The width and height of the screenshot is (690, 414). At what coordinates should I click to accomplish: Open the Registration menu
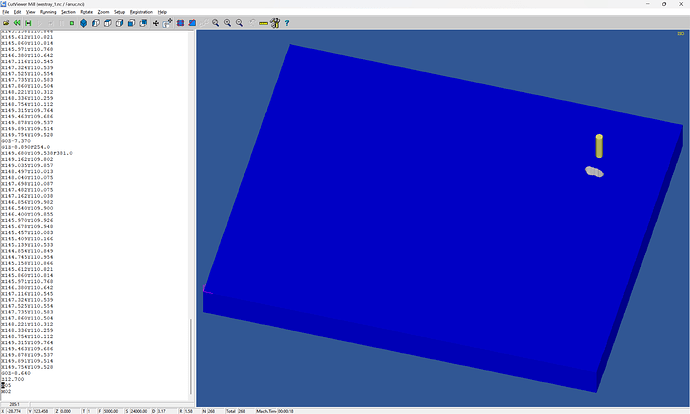click(141, 12)
